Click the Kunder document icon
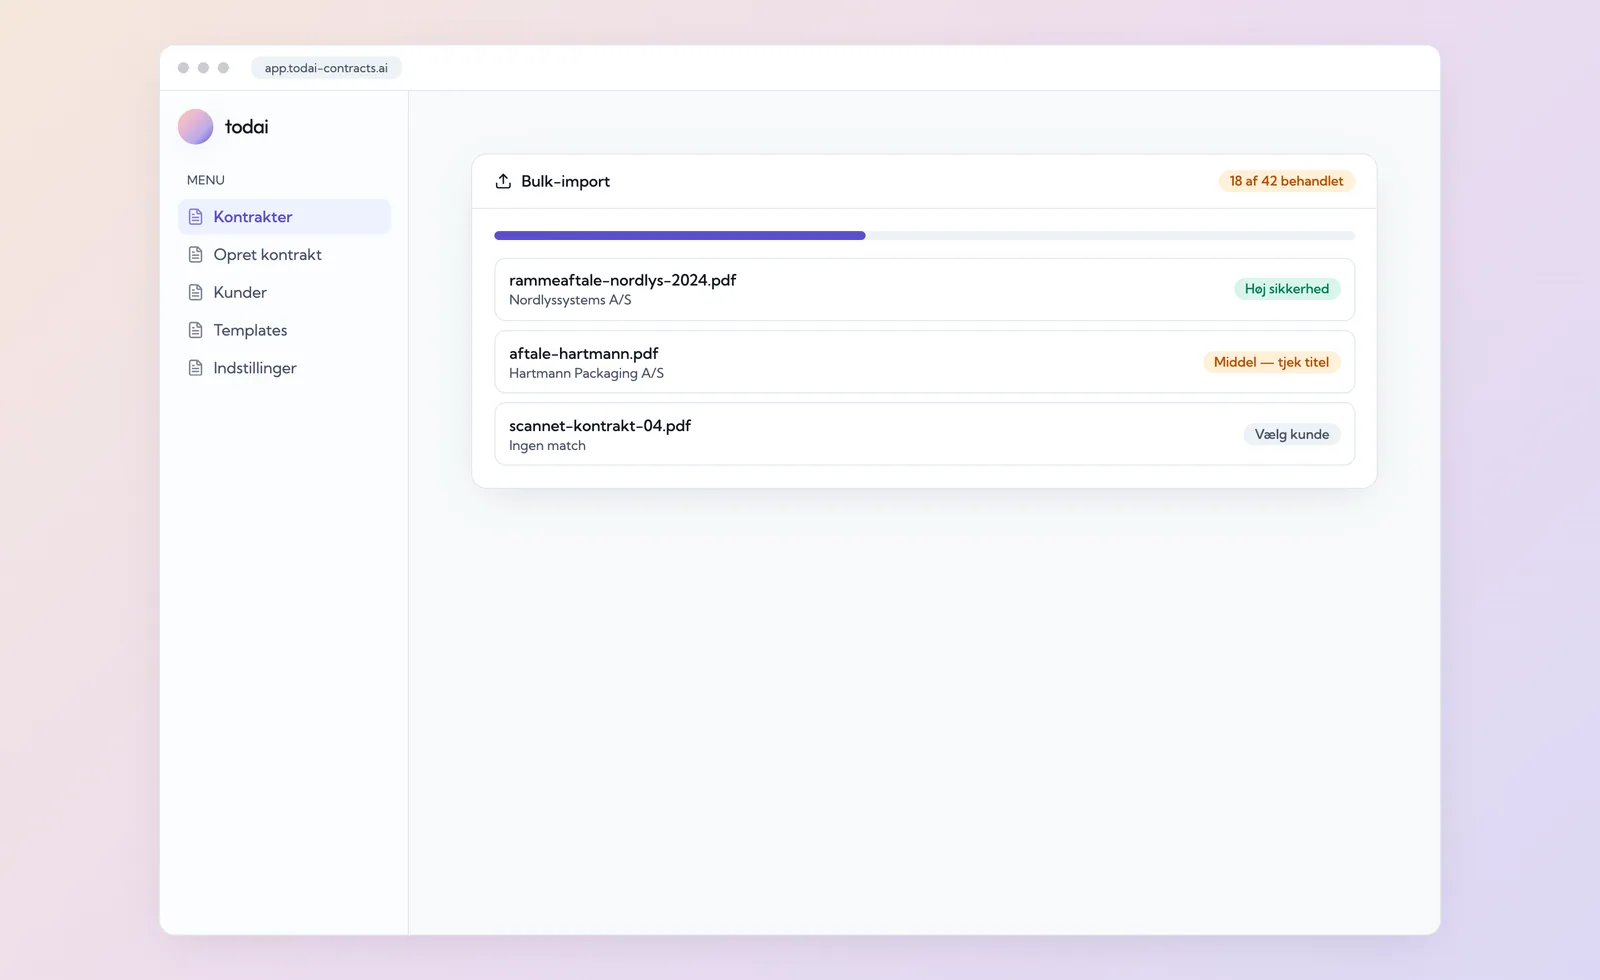Image resolution: width=1600 pixels, height=980 pixels. [196, 293]
